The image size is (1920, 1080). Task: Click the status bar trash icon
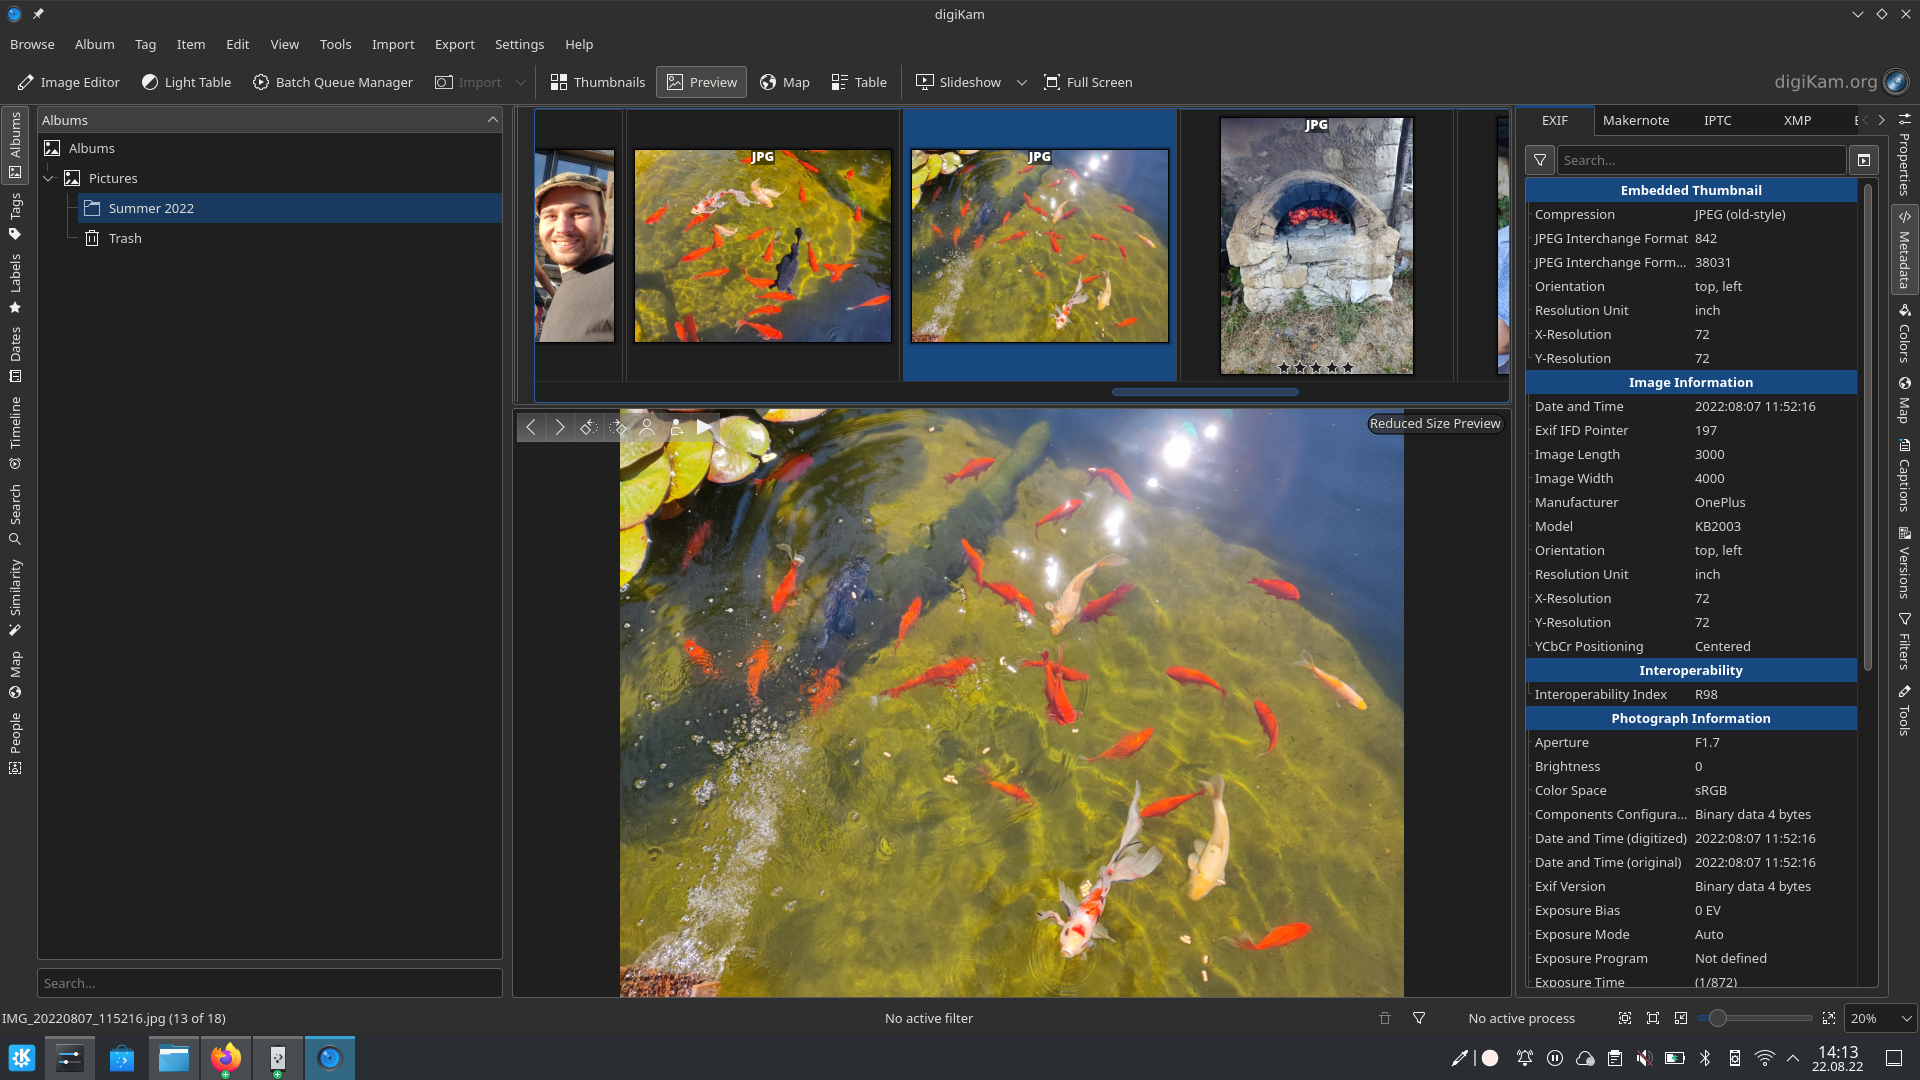(x=1385, y=1018)
